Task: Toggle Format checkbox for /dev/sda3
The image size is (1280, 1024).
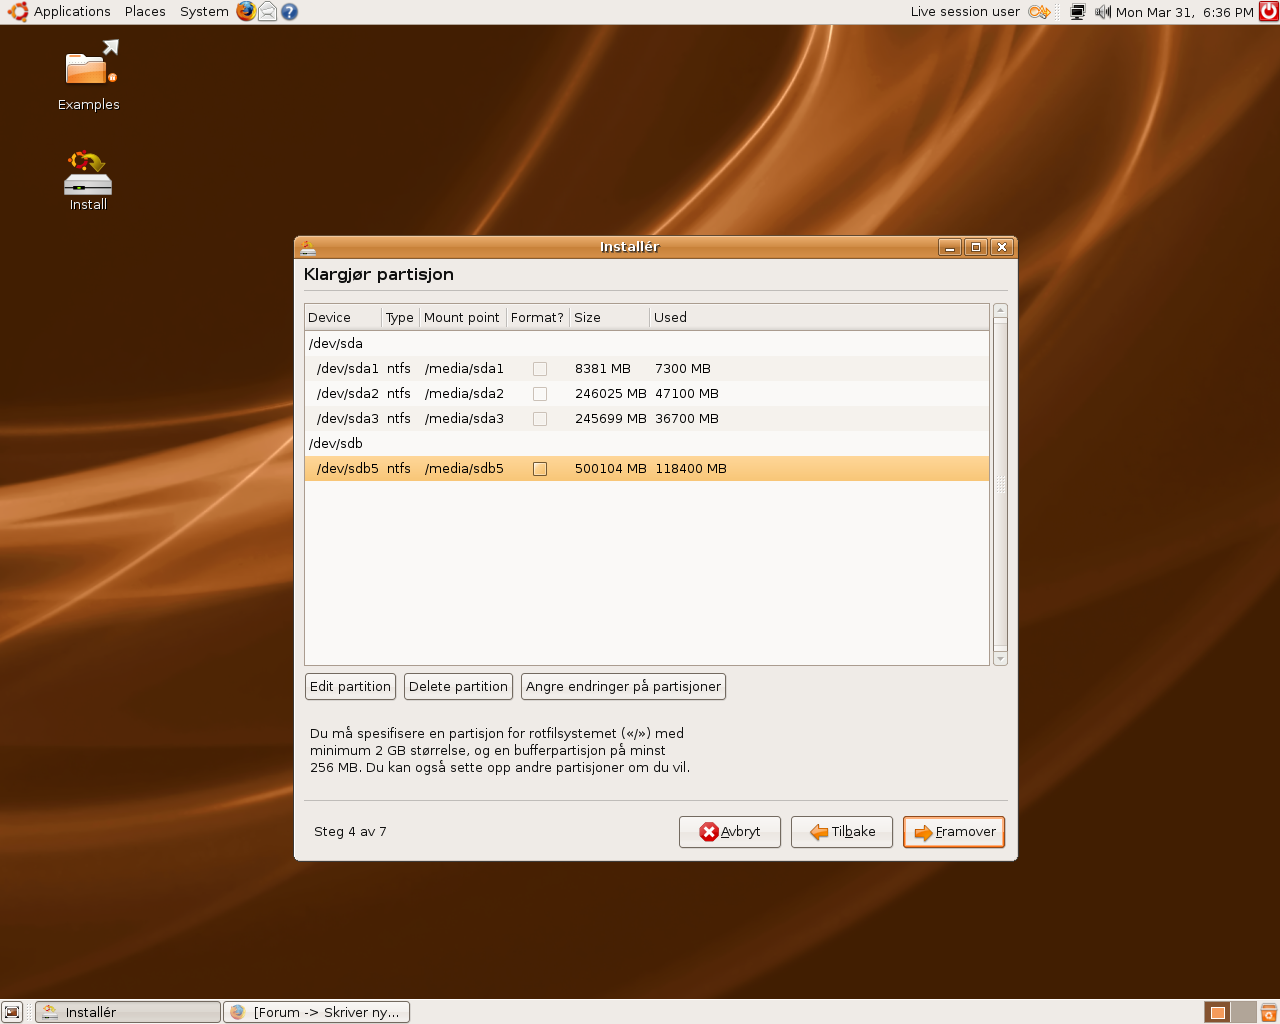Action: 540,419
